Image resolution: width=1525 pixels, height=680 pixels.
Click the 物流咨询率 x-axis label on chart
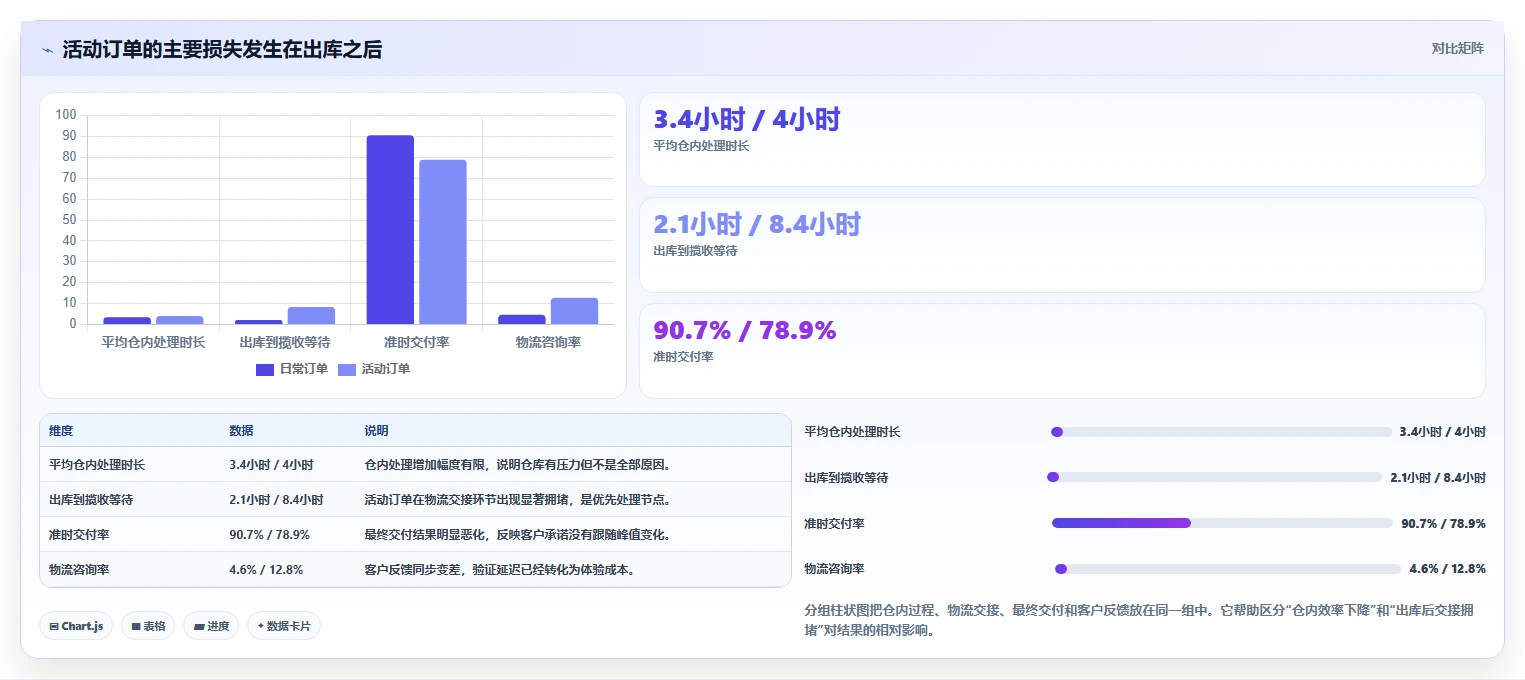548,343
